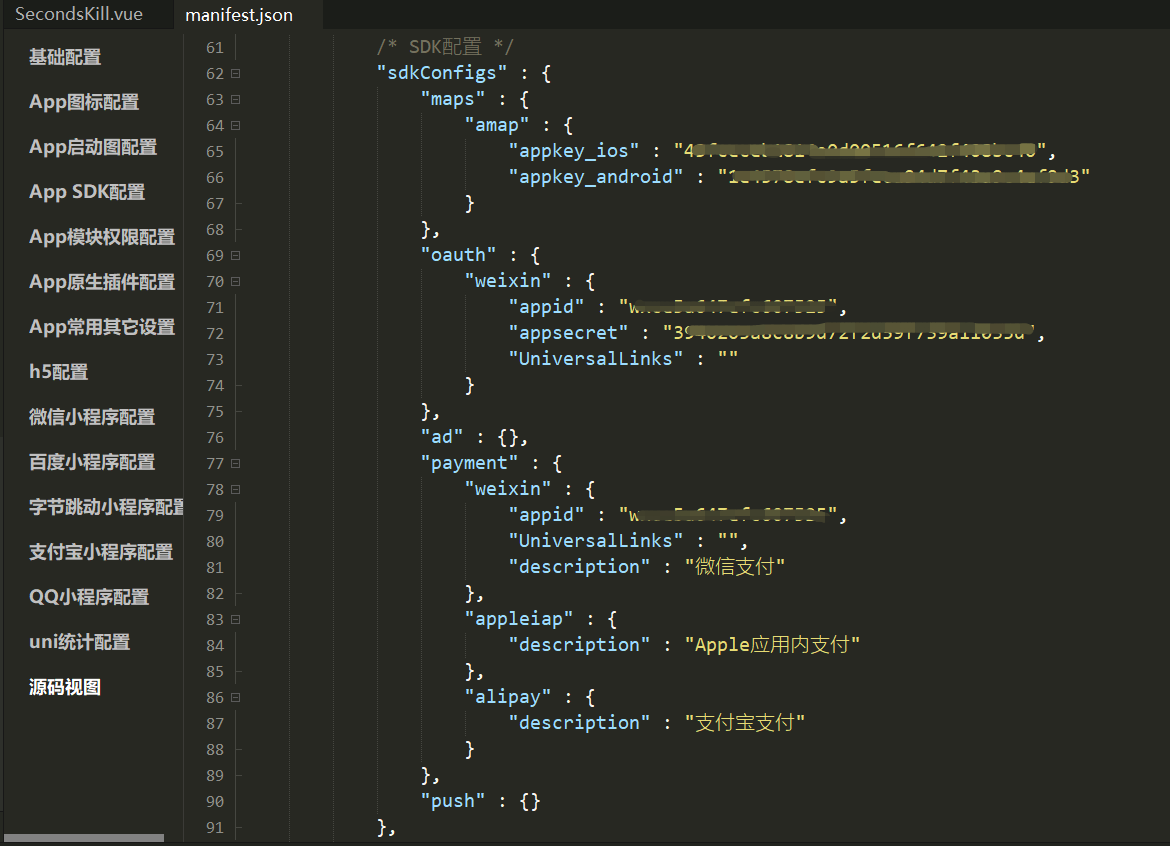Click line number 91 in gutter
The image size is (1170, 846).
pos(215,827)
